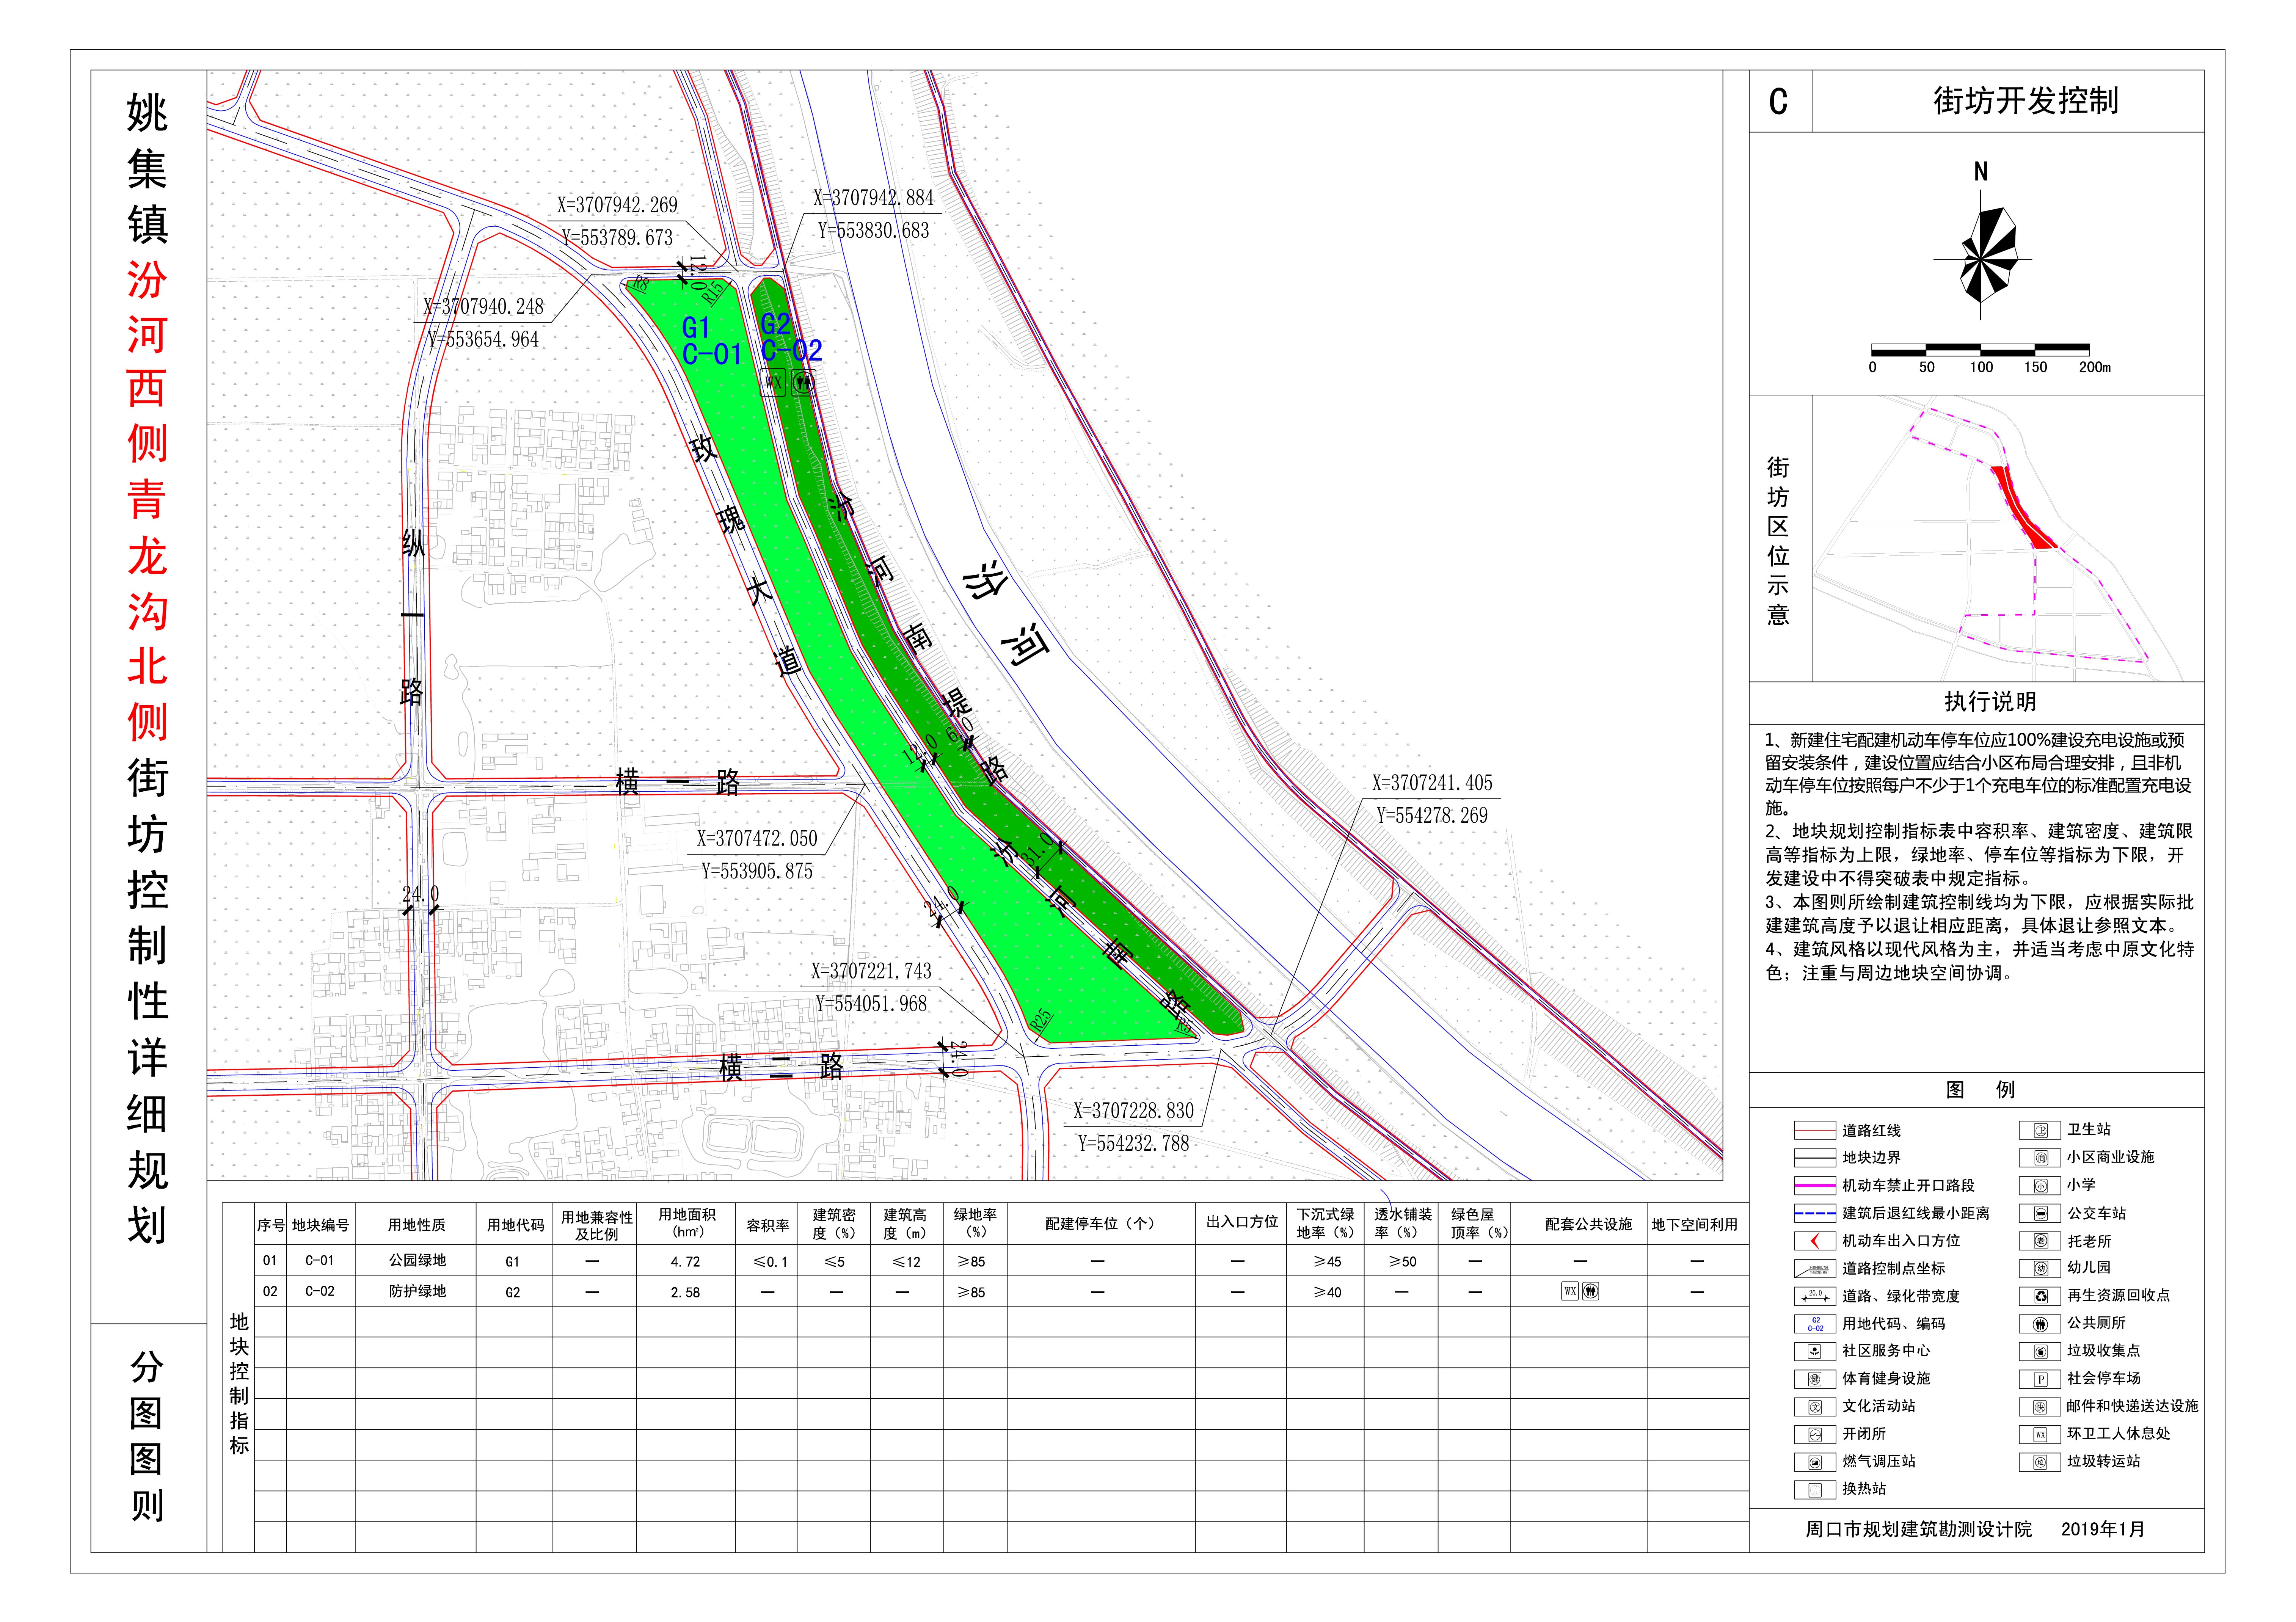Click the 图 例 legend heading
The width and height of the screenshot is (2296, 1622).
1980,1090
